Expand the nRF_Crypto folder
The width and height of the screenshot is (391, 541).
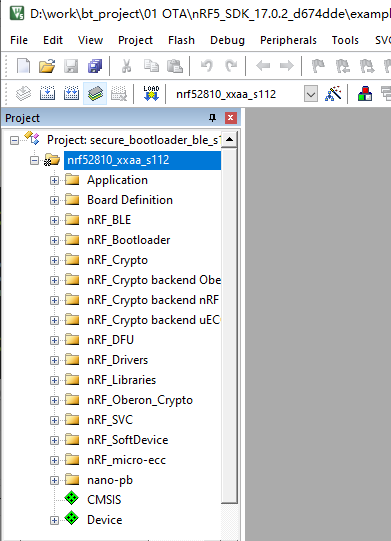[54, 260]
